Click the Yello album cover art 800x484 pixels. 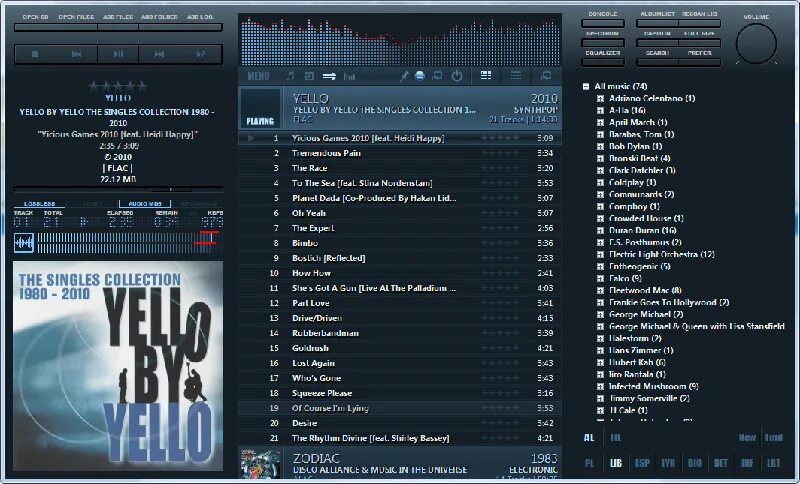[118, 366]
